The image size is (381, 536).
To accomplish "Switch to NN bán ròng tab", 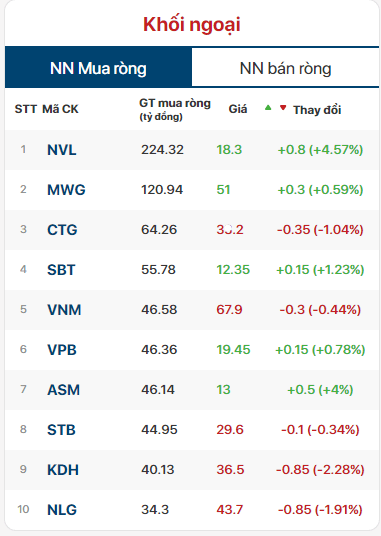I will pyautogui.click(x=285, y=68).
